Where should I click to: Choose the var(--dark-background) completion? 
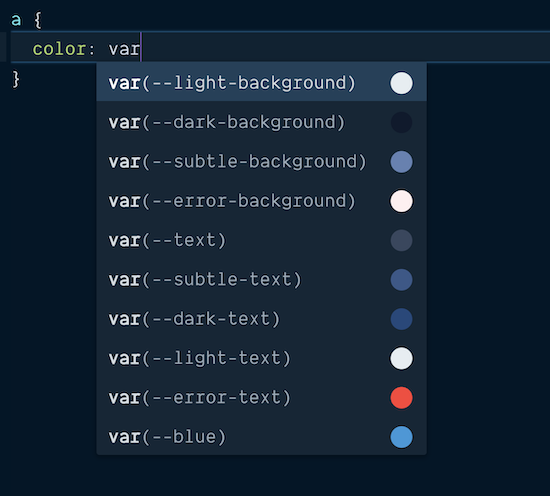coord(261,122)
